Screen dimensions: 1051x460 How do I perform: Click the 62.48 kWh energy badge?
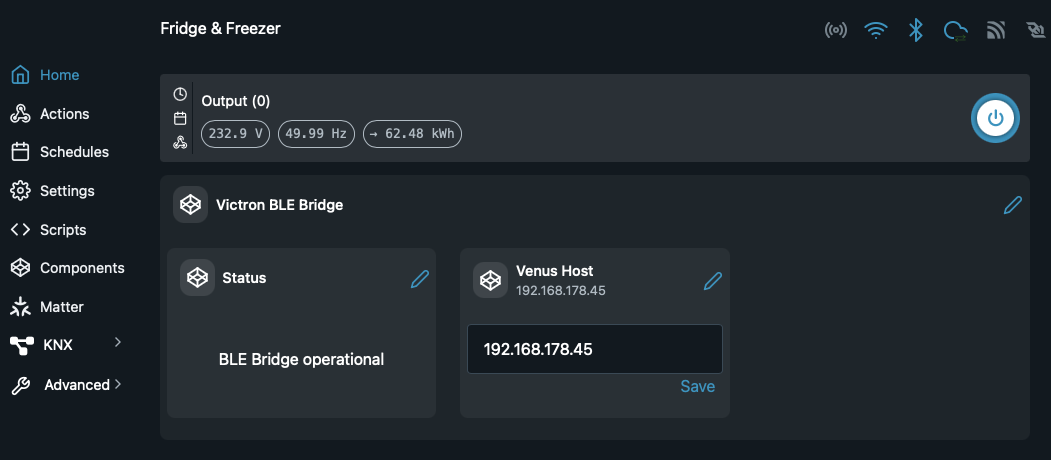[412, 133]
